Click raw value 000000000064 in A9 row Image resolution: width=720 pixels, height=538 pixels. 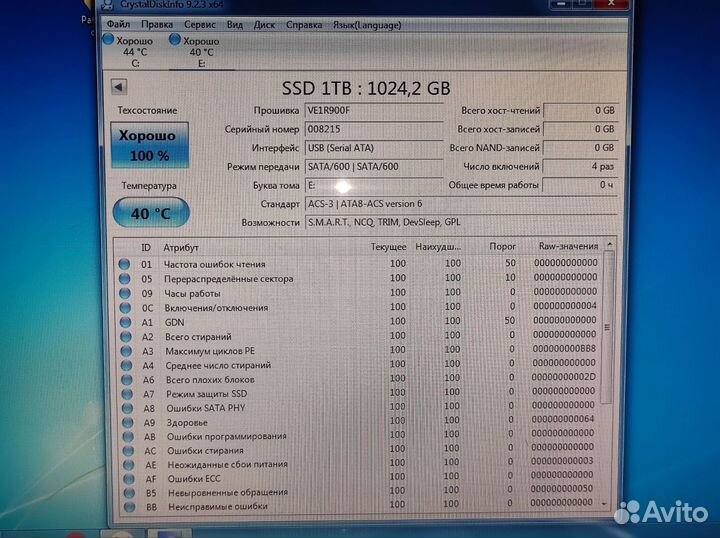click(x=563, y=419)
